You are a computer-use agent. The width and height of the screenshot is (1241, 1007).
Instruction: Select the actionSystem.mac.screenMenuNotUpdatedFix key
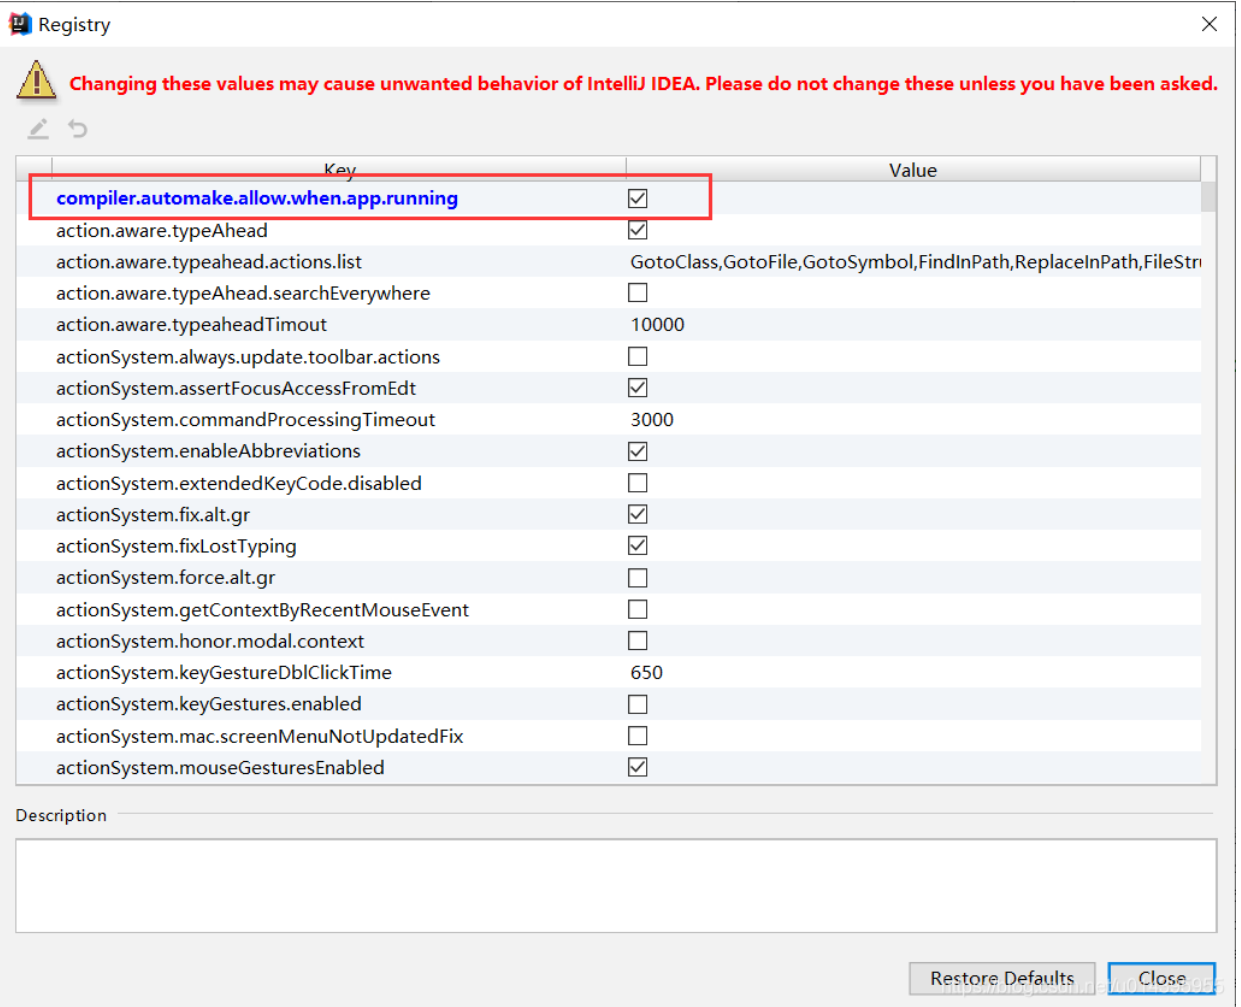coord(260,736)
